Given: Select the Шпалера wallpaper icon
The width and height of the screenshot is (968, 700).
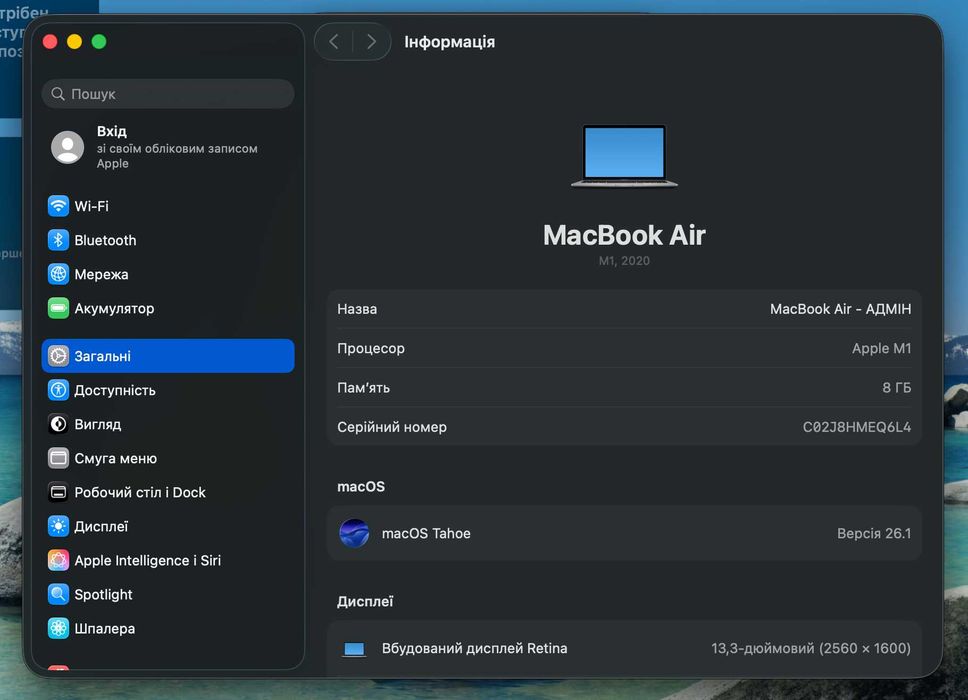Looking at the screenshot, I should point(58,628).
